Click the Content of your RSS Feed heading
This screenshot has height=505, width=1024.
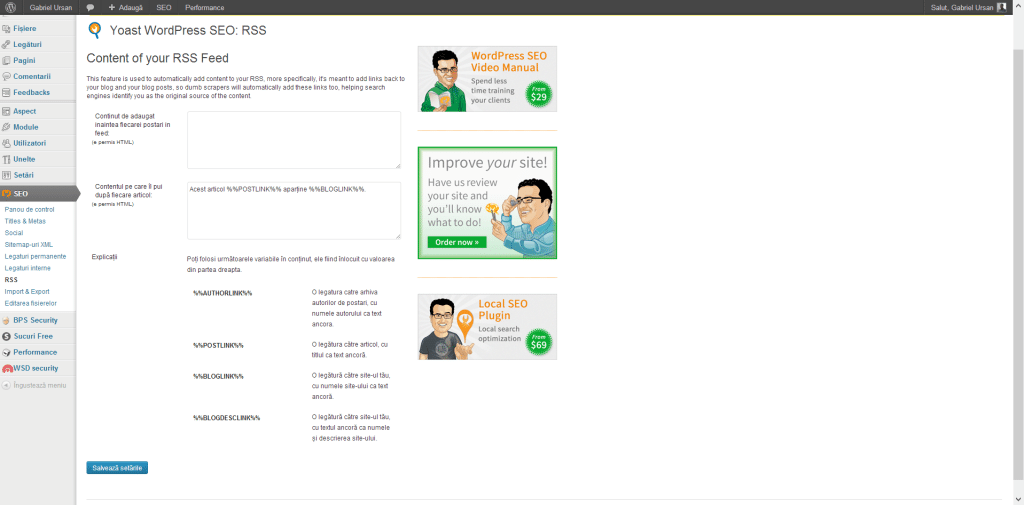[157, 58]
